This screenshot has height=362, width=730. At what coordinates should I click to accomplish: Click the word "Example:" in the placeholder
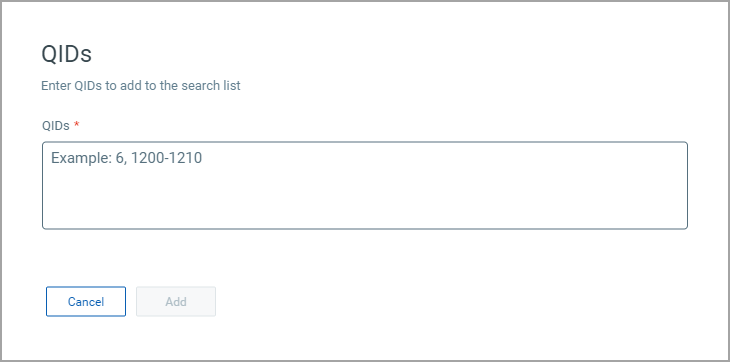tap(81, 158)
